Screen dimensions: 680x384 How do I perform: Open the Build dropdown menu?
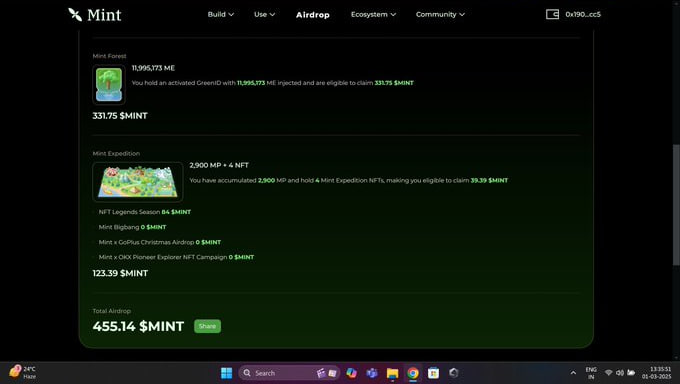pyautogui.click(x=221, y=14)
